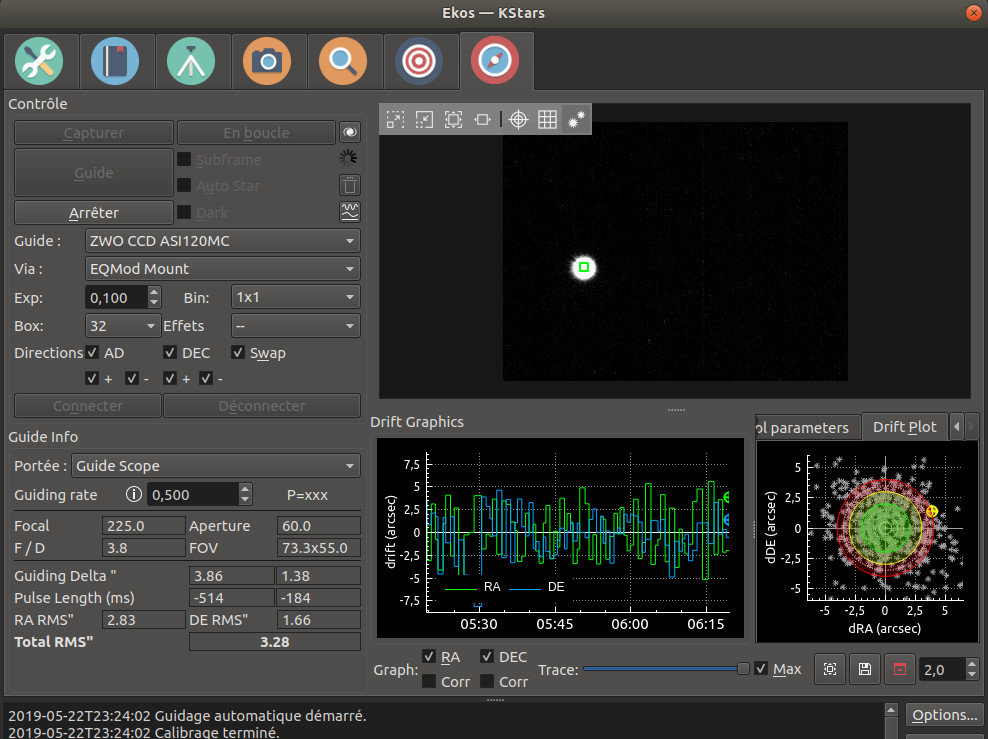
Task: Click the zoom-in icon above guide image
Action: (x=396, y=119)
